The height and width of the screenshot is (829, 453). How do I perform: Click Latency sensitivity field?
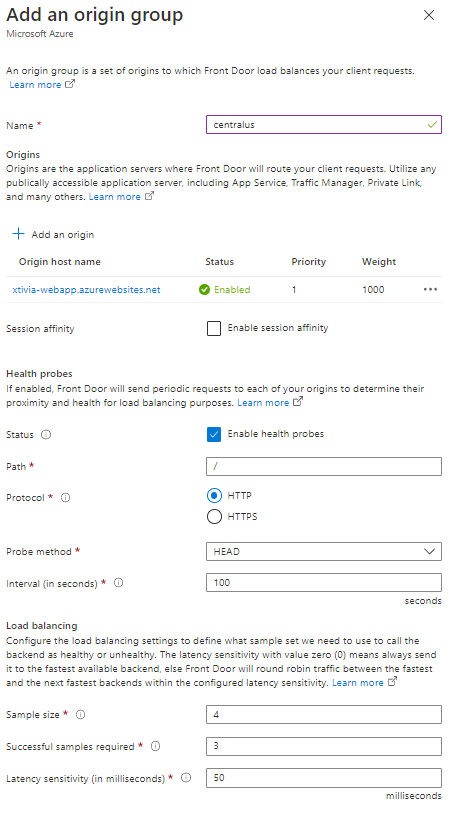tap(323, 778)
